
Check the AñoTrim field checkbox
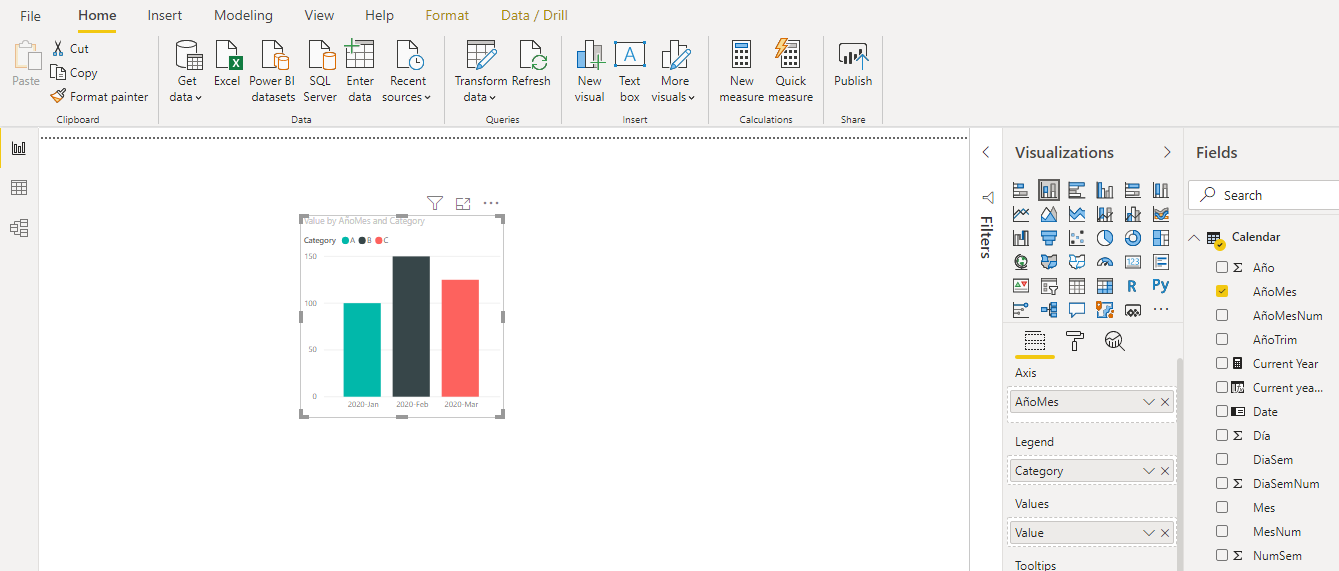click(1222, 339)
